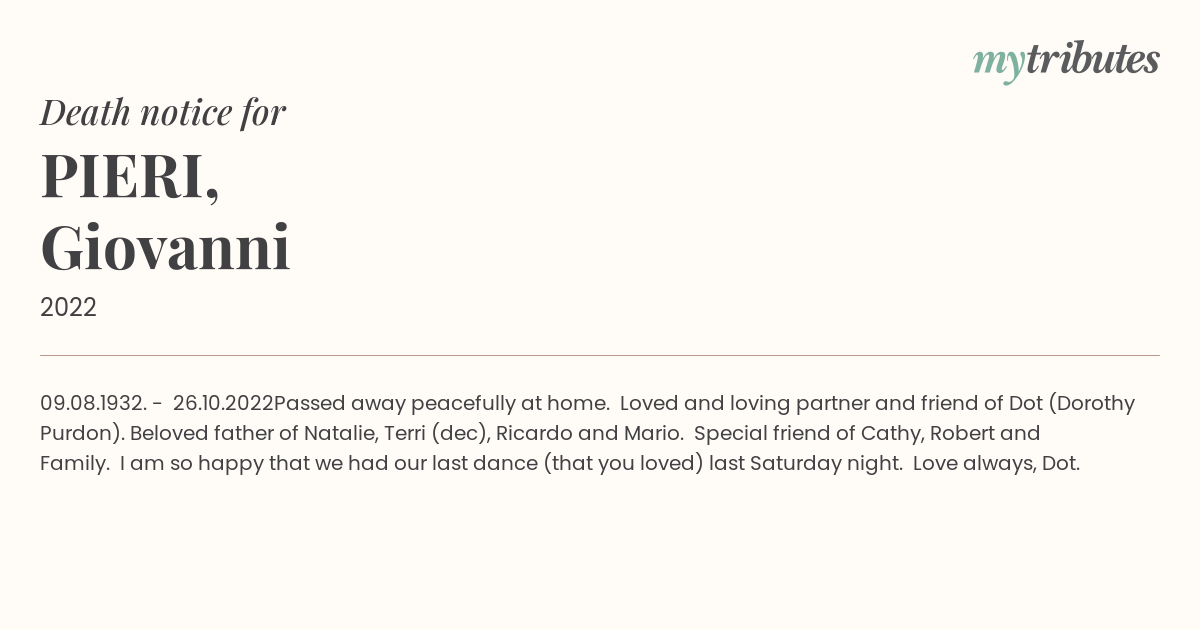Click the 'Death notice for' heading
This screenshot has width=1200, height=630.
(x=163, y=112)
